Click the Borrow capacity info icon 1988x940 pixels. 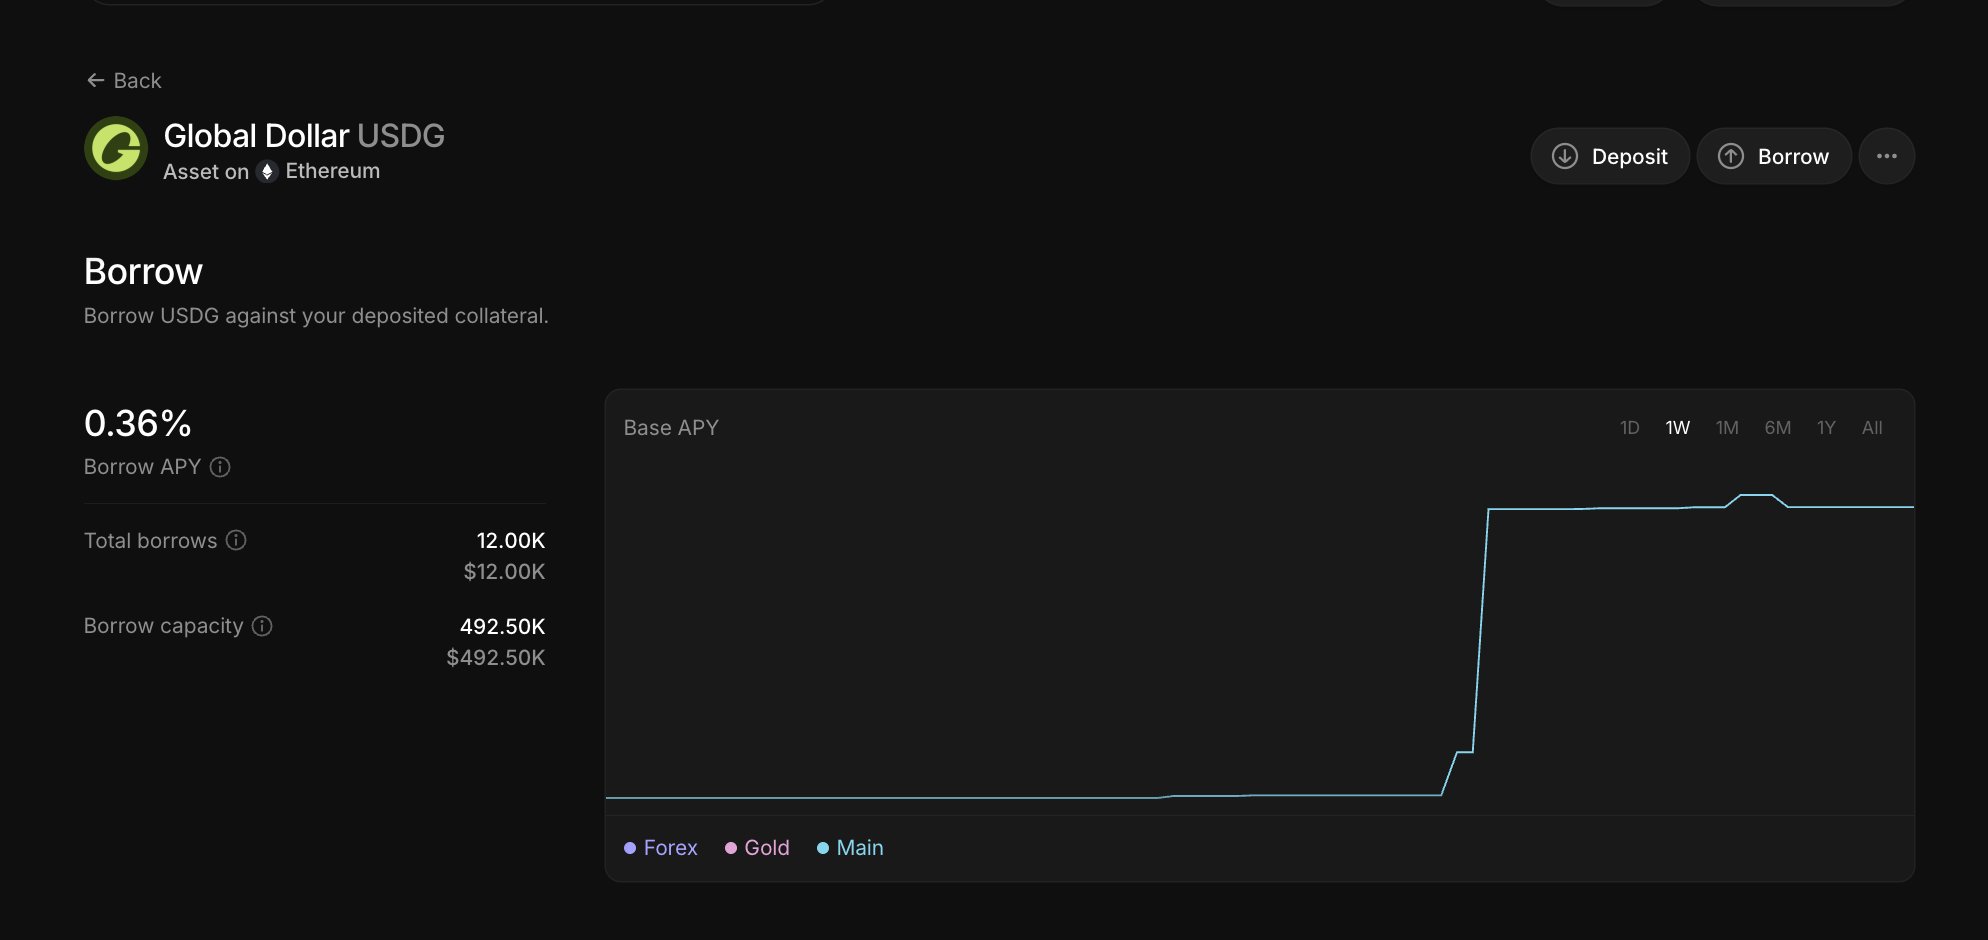coord(262,626)
